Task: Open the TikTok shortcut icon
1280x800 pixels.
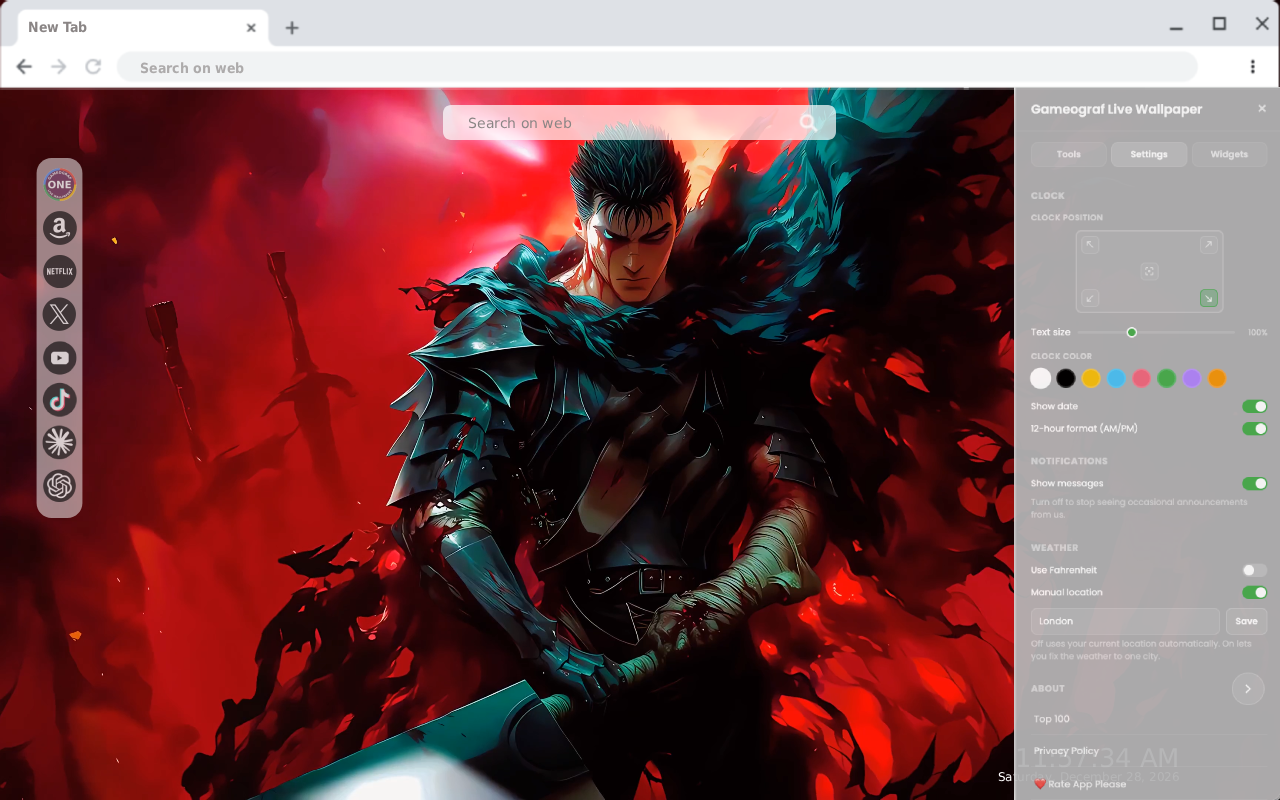Action: [x=60, y=400]
